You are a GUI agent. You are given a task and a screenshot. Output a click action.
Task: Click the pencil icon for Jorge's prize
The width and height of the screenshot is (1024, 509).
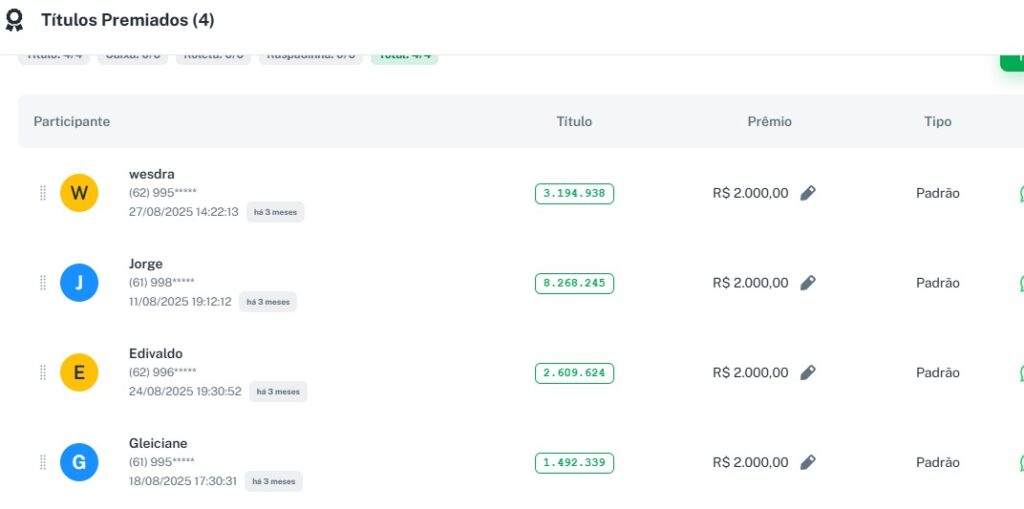click(x=808, y=283)
